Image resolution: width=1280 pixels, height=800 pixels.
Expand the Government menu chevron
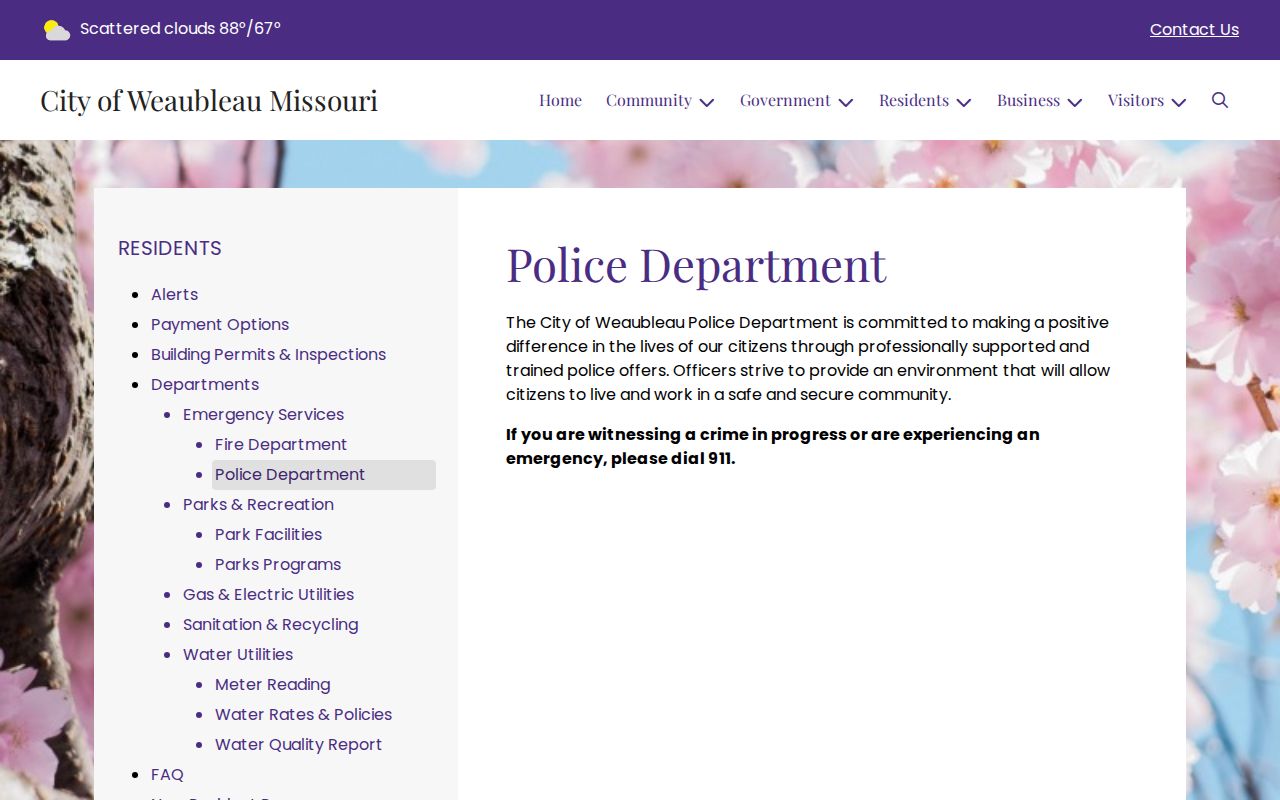[846, 102]
